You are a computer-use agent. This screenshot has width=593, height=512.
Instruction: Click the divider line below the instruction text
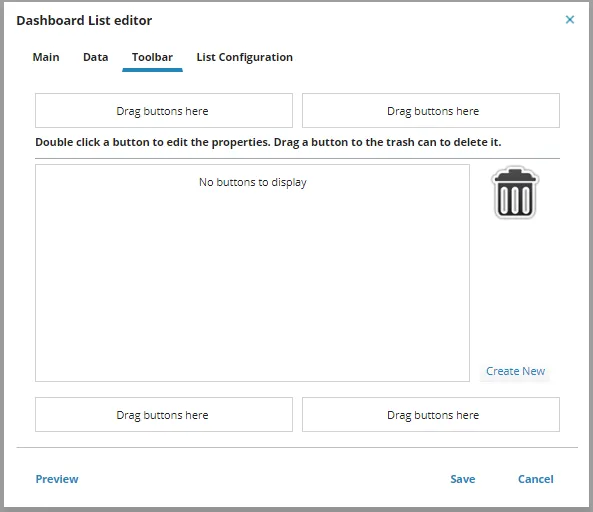click(297, 158)
